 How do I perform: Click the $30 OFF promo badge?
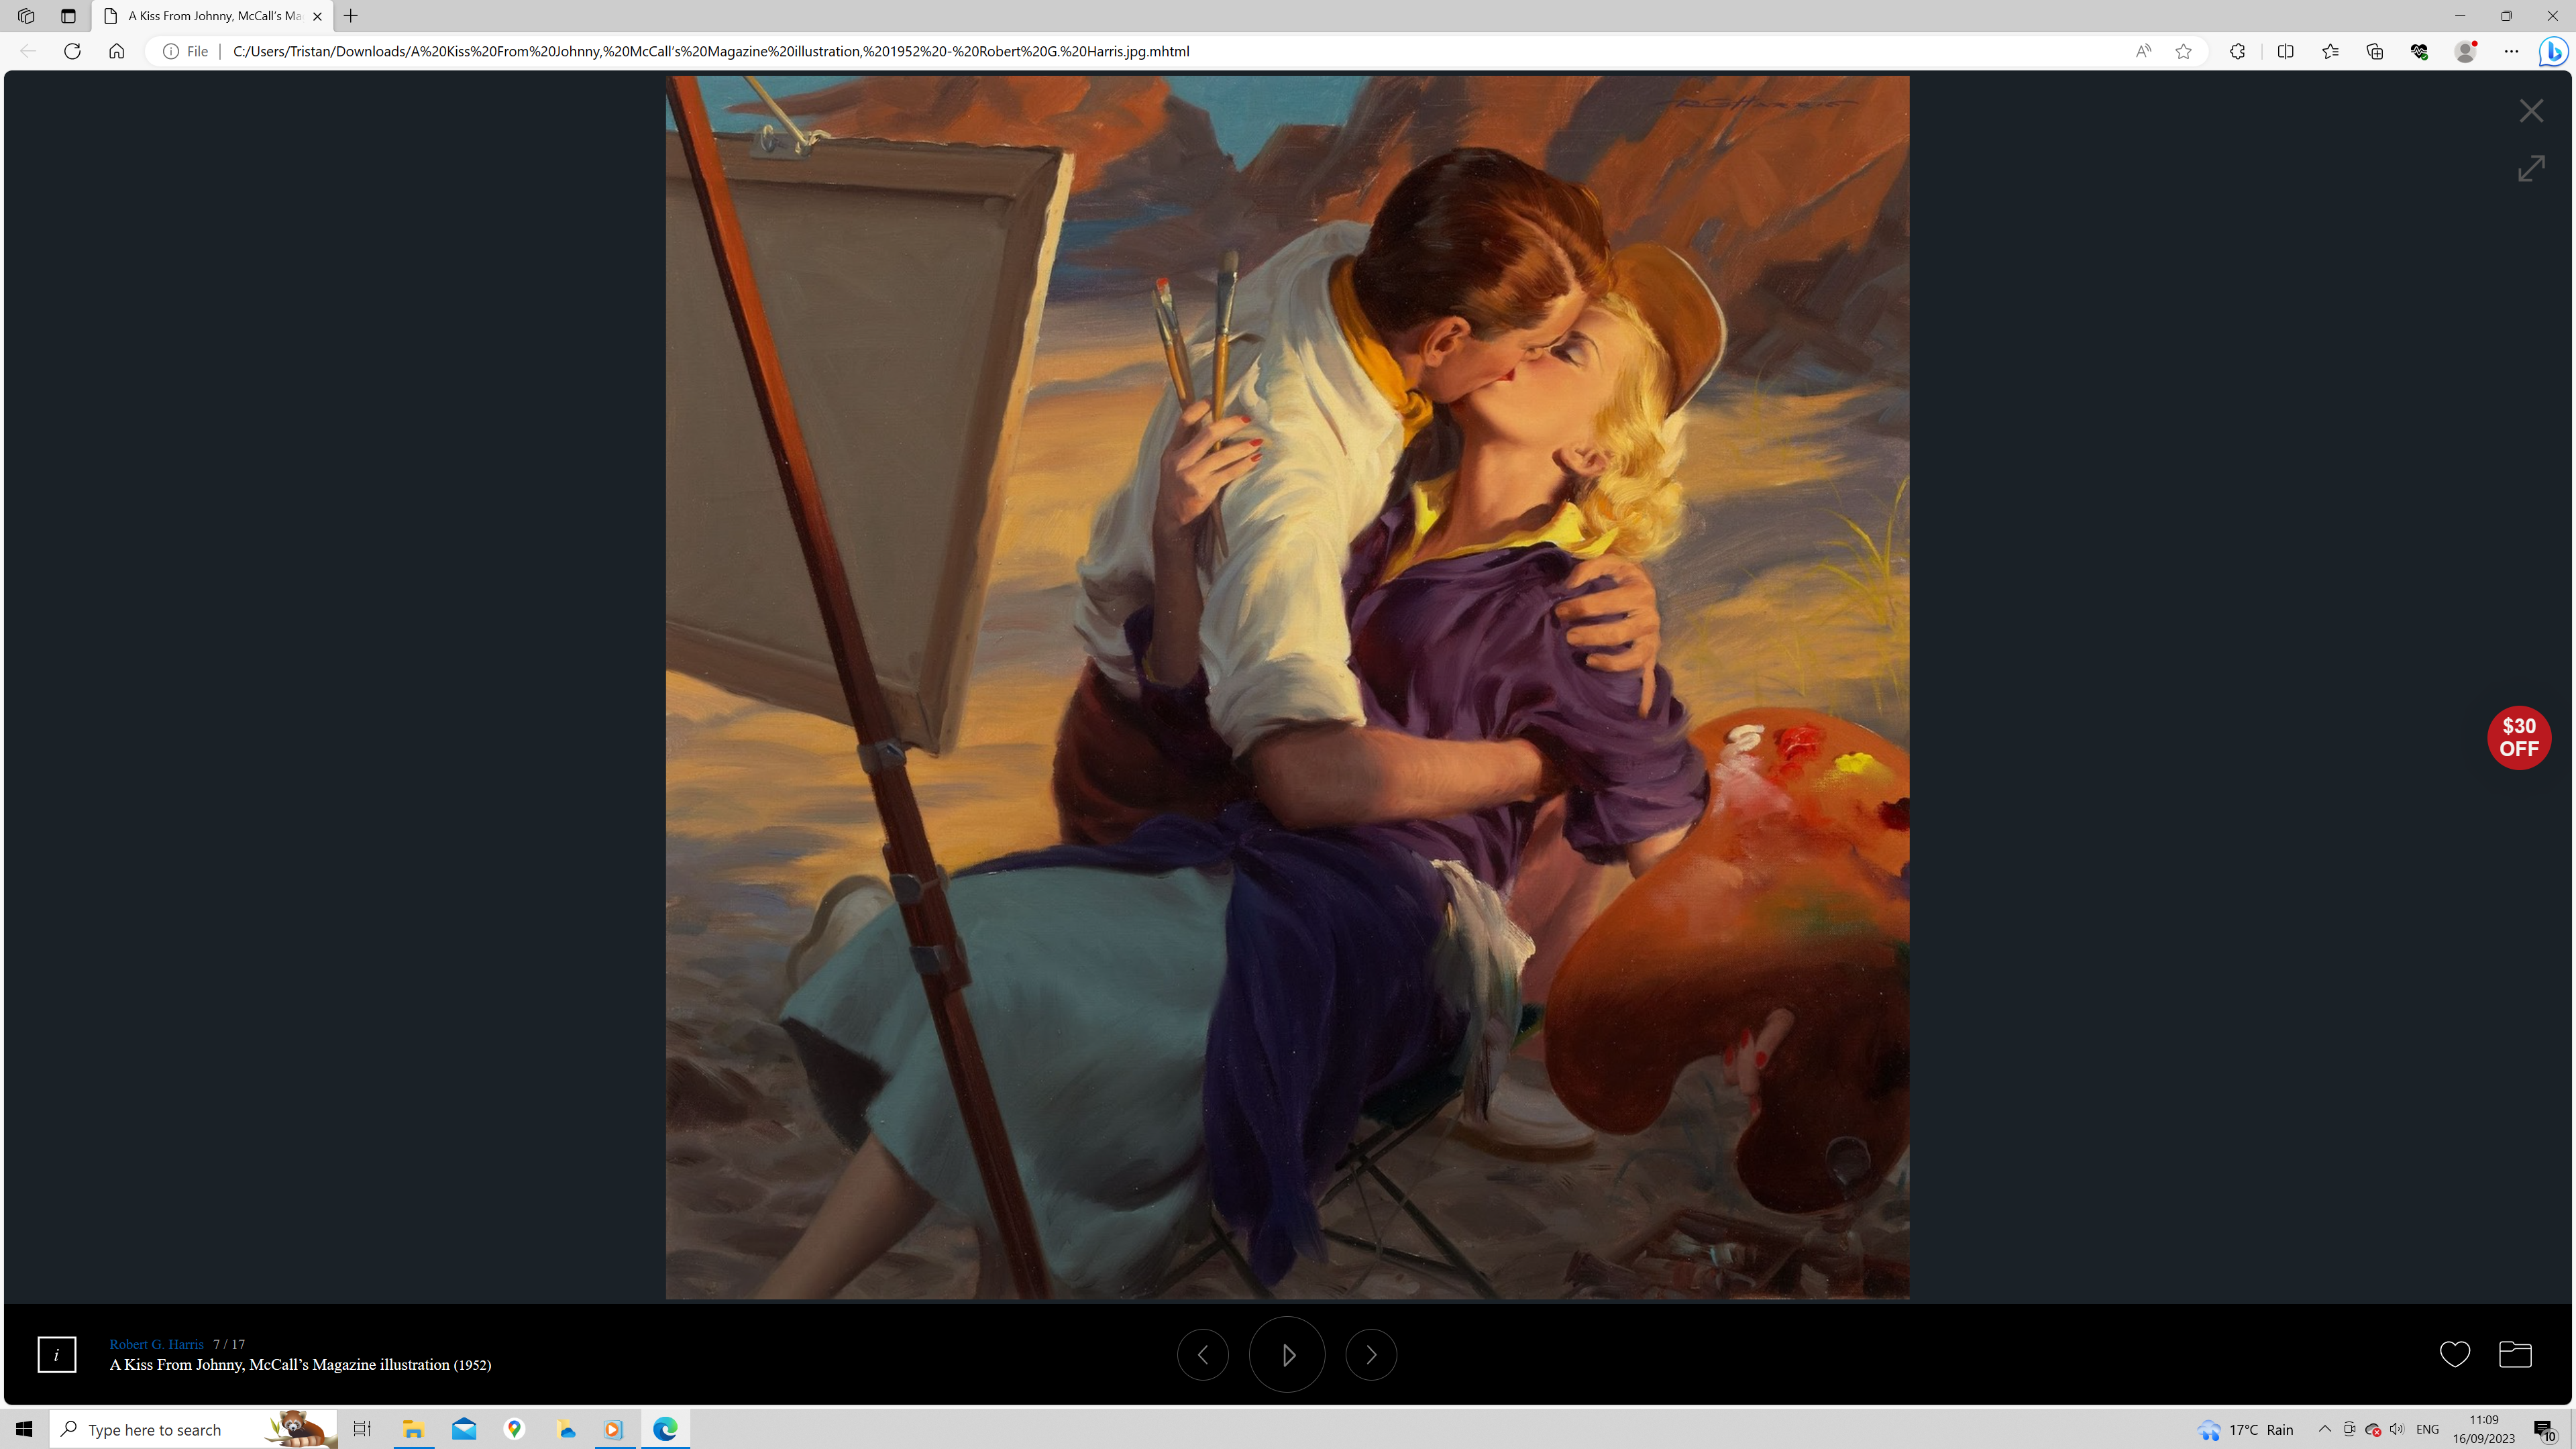[2519, 738]
